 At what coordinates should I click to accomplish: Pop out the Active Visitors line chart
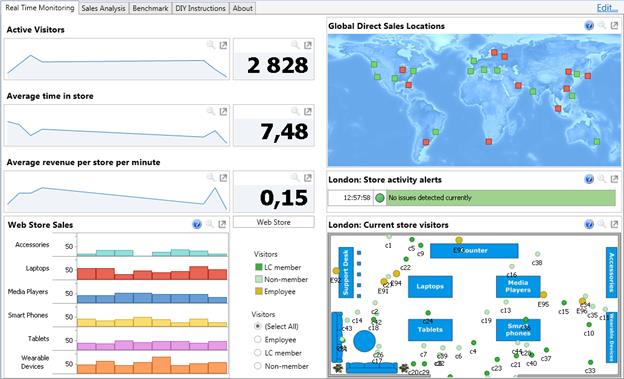coord(223,45)
